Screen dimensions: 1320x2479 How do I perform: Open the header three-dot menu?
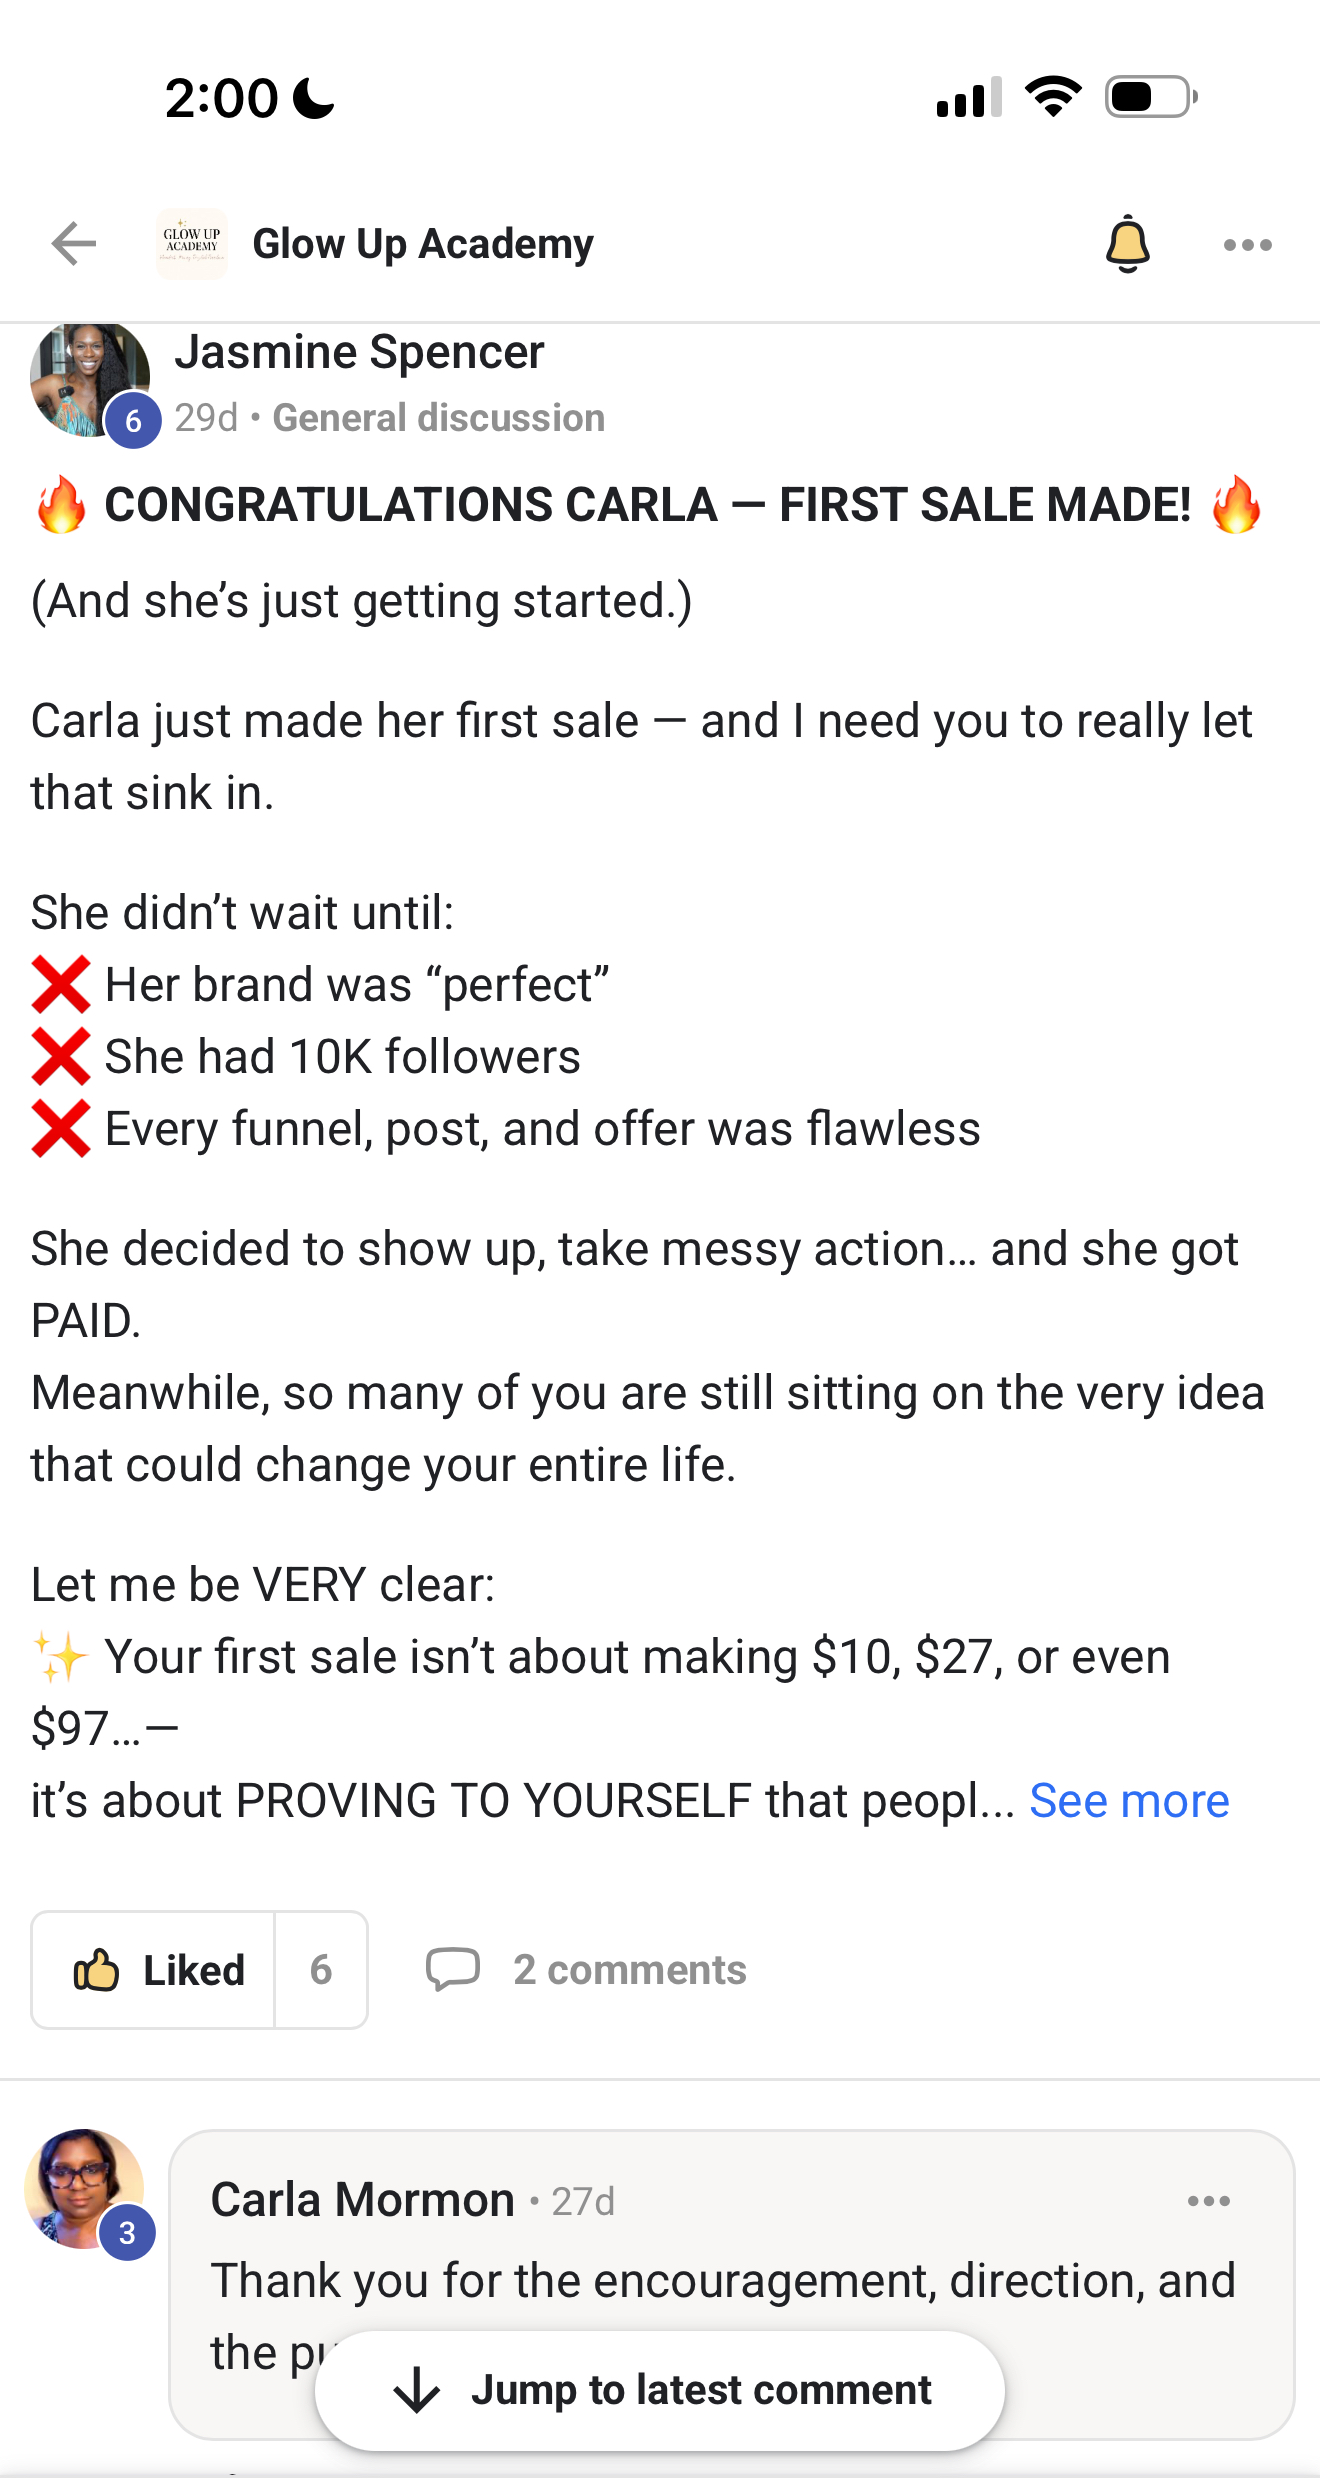point(1247,245)
